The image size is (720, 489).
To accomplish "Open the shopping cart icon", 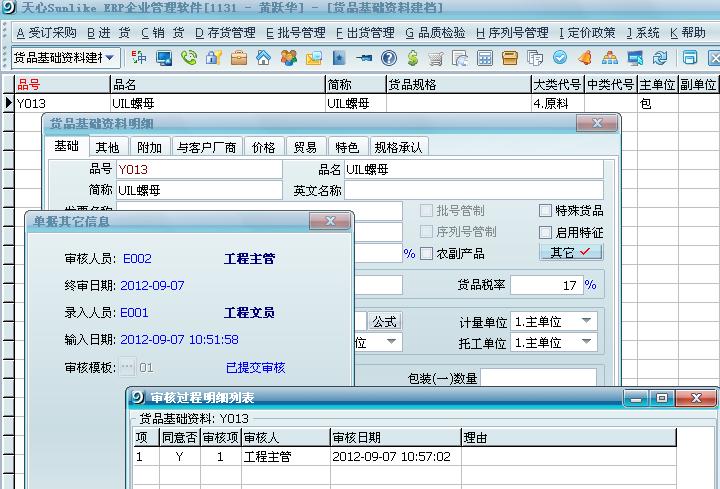I will click(x=435, y=58).
